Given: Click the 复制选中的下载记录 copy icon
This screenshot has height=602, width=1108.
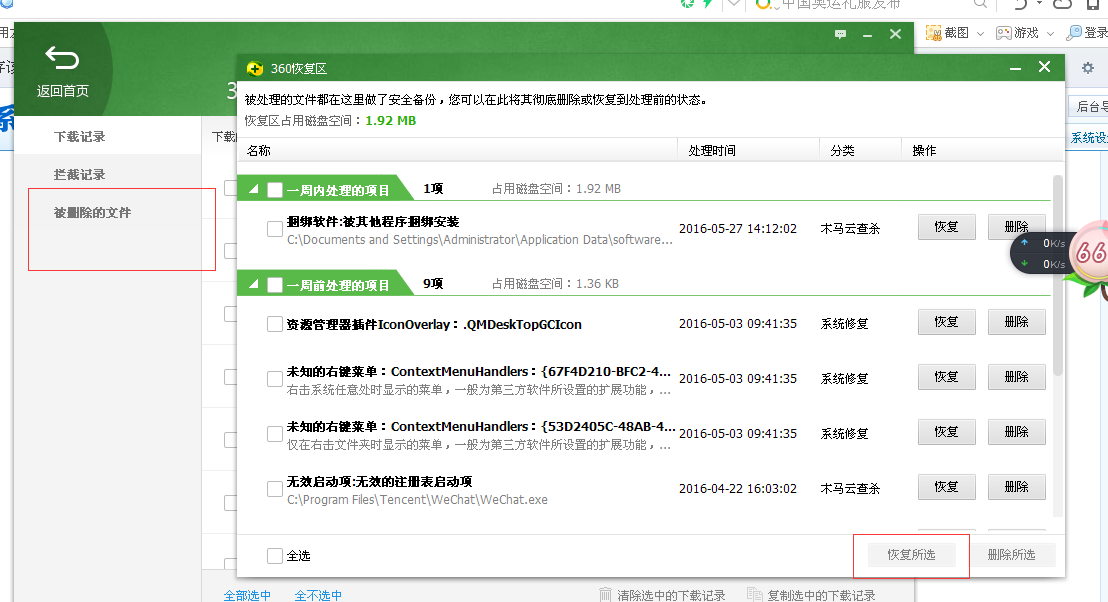Looking at the screenshot, I should pyautogui.click(x=756, y=595).
